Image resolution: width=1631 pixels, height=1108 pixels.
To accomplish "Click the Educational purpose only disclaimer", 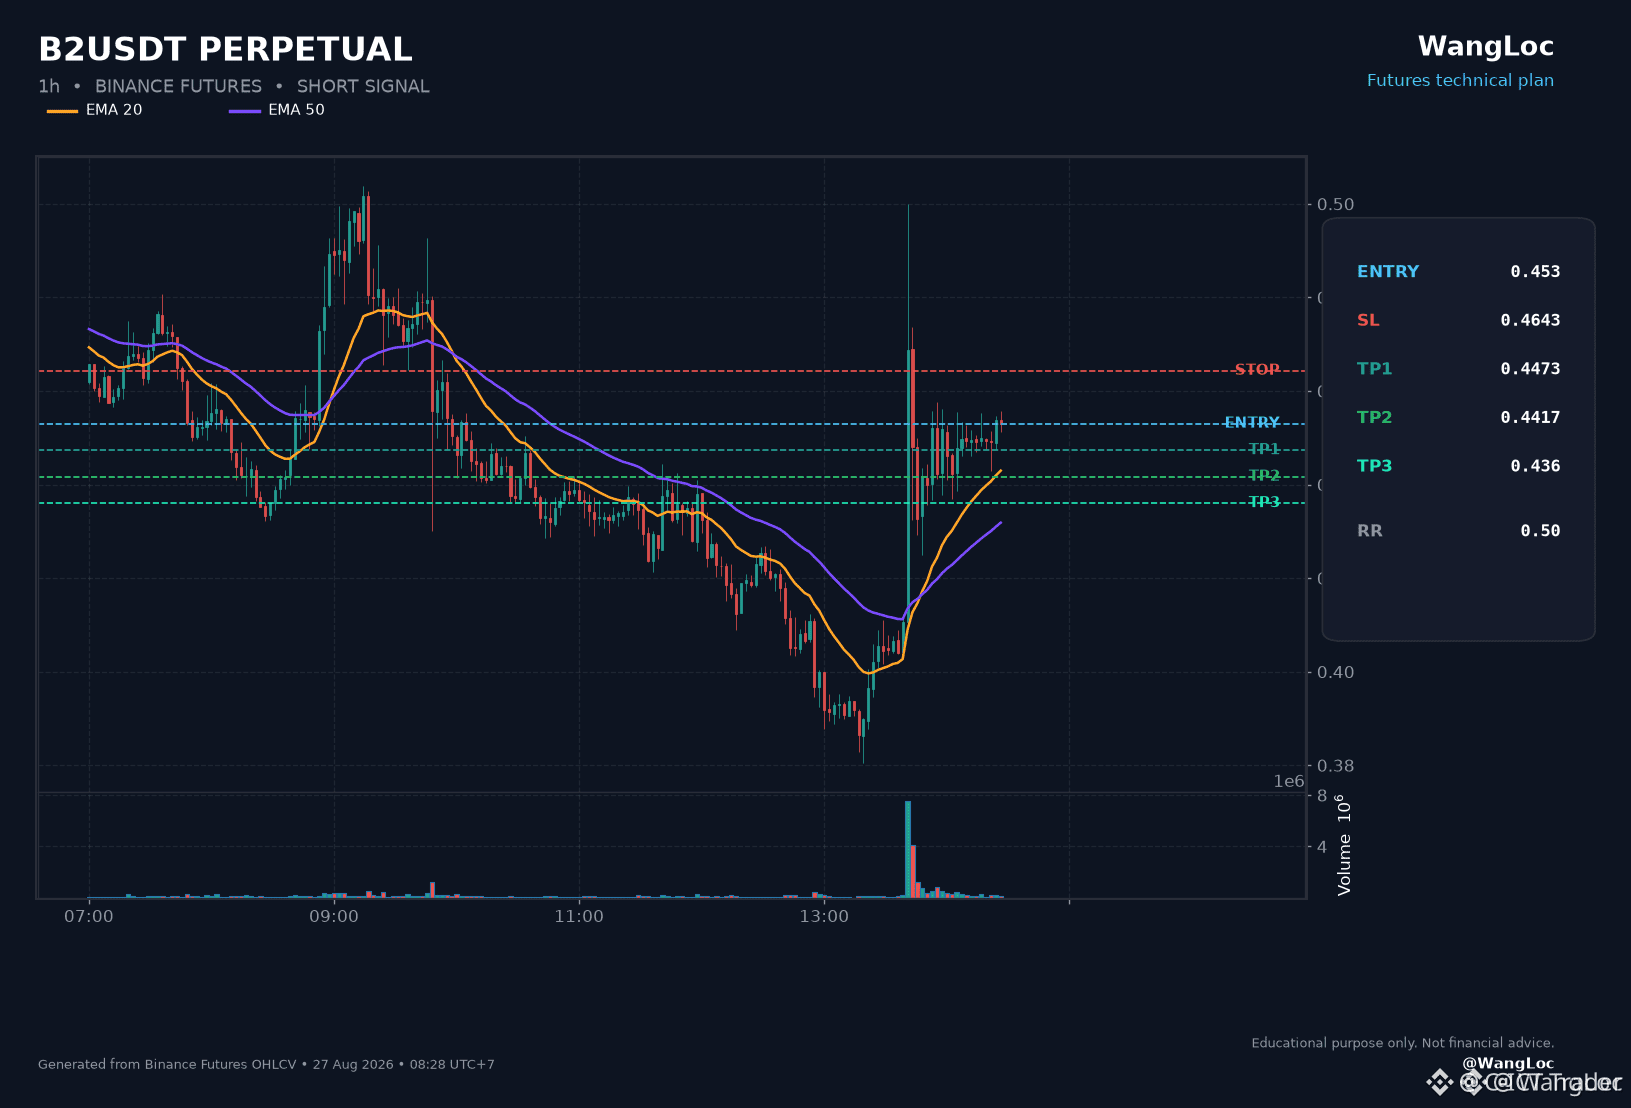I will (x=1403, y=1043).
